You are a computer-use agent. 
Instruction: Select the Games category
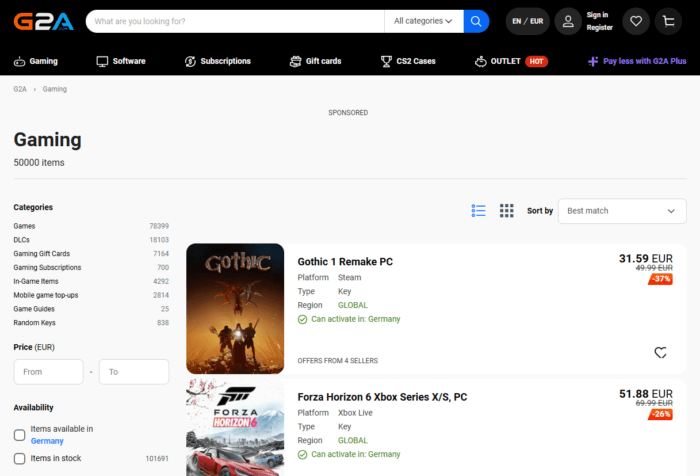24,226
